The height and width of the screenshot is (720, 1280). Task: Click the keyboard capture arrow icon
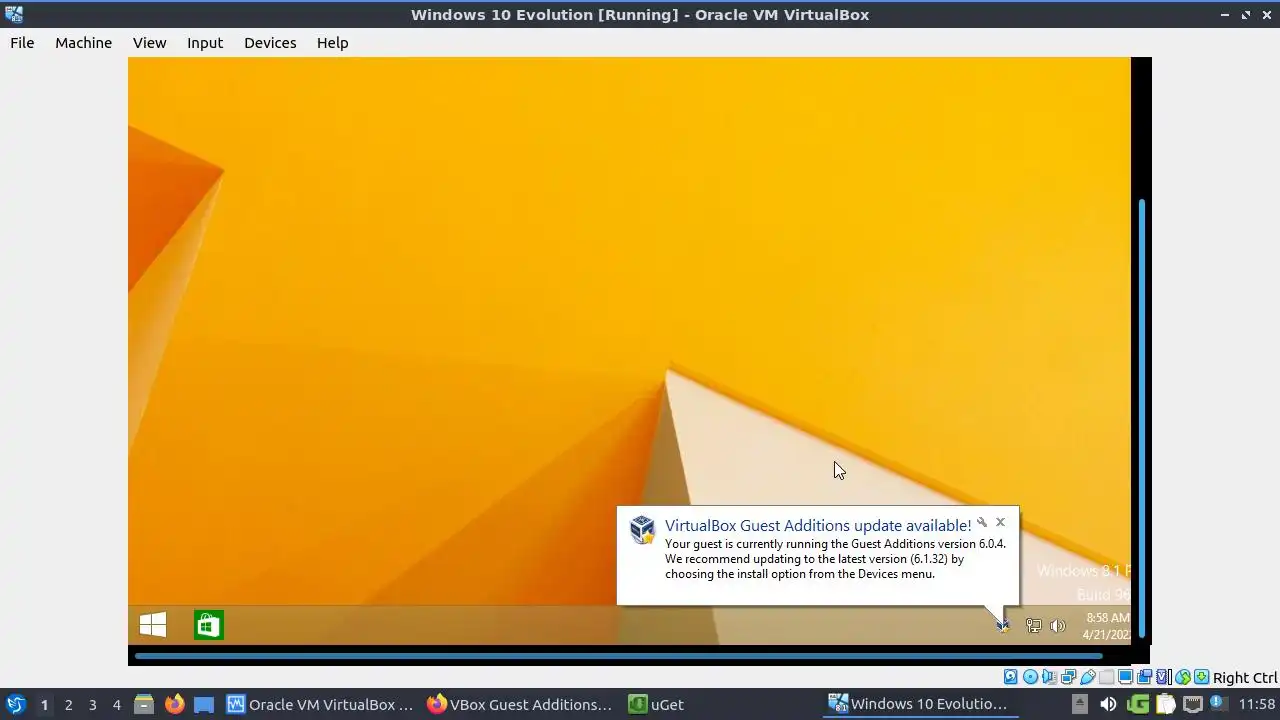pyautogui.click(x=1201, y=677)
